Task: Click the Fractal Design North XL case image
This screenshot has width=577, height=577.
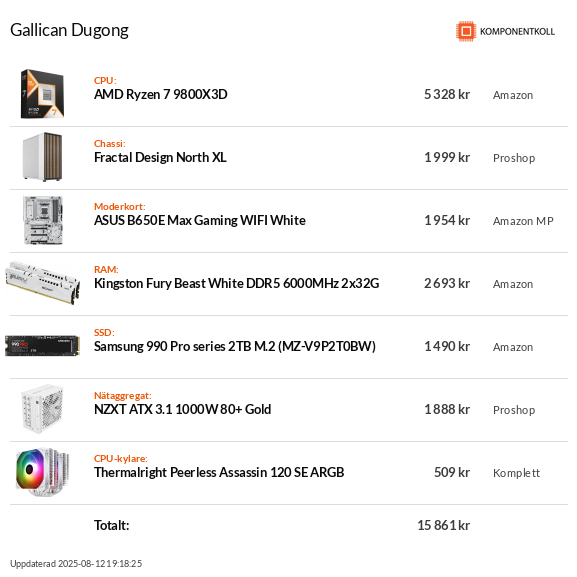Action: 42,157
